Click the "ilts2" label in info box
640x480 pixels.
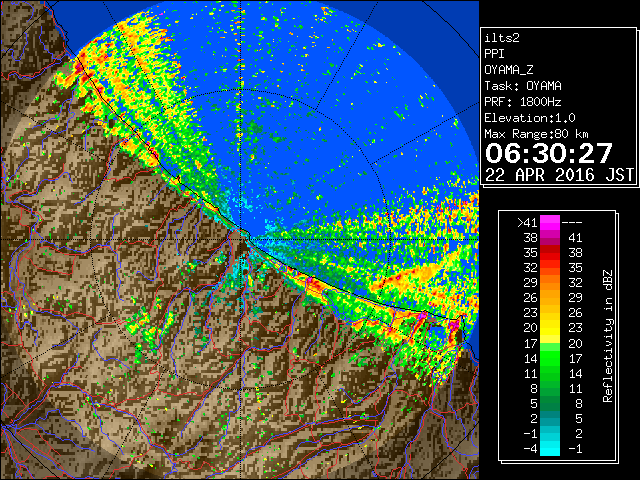502,38
